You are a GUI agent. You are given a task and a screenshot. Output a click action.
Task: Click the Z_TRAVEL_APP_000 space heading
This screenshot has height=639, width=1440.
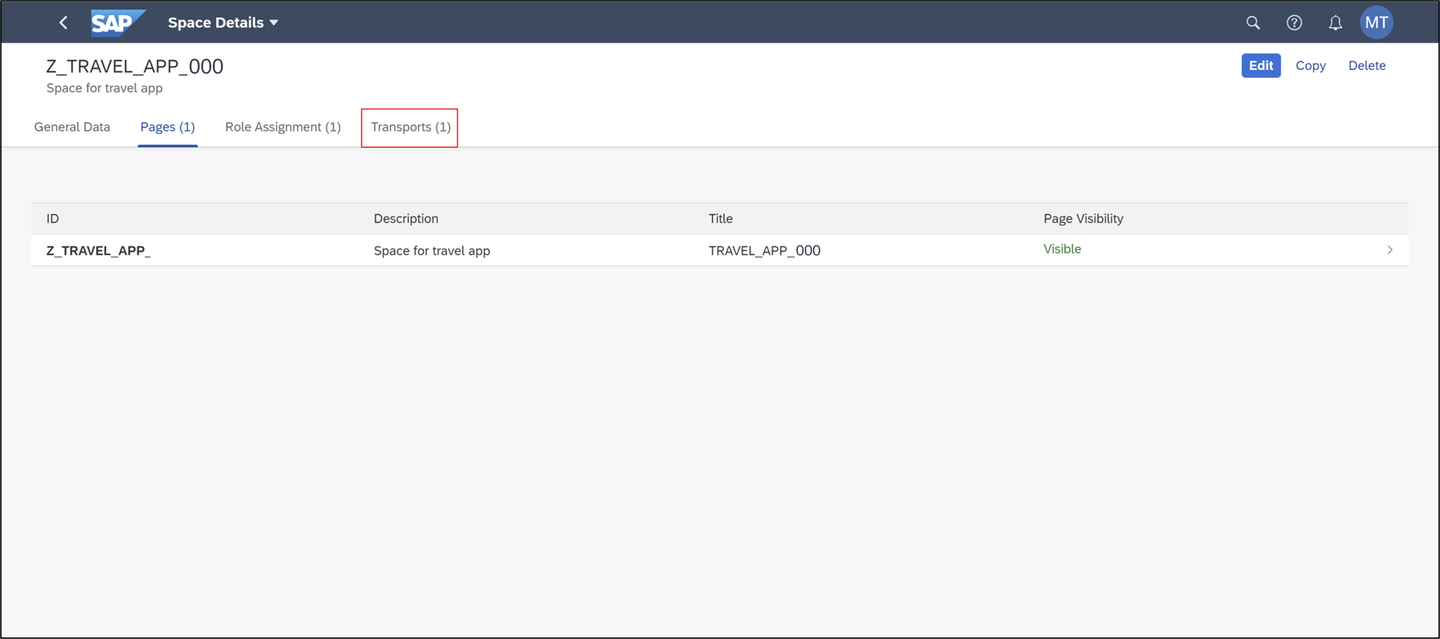135,66
